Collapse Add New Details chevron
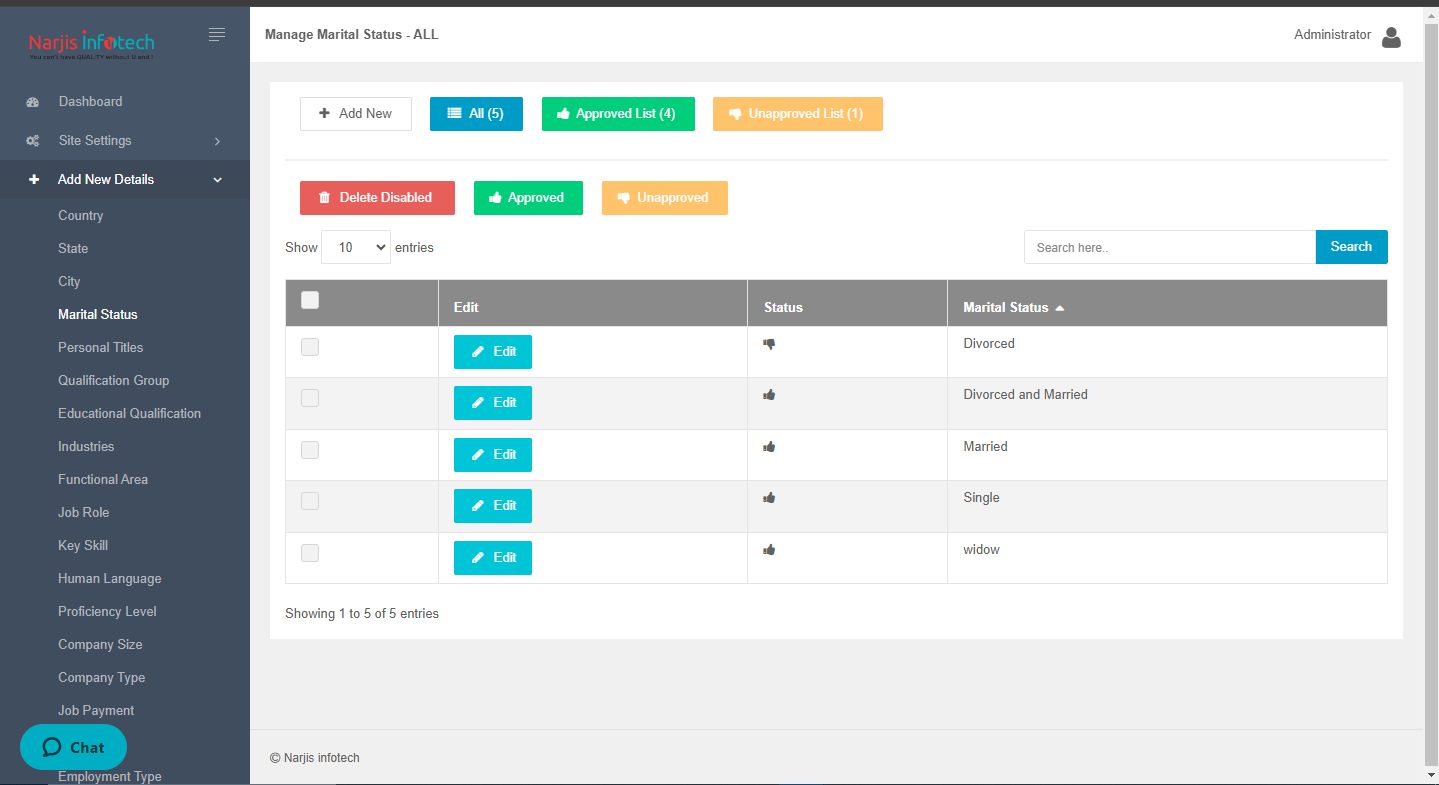 pos(217,181)
